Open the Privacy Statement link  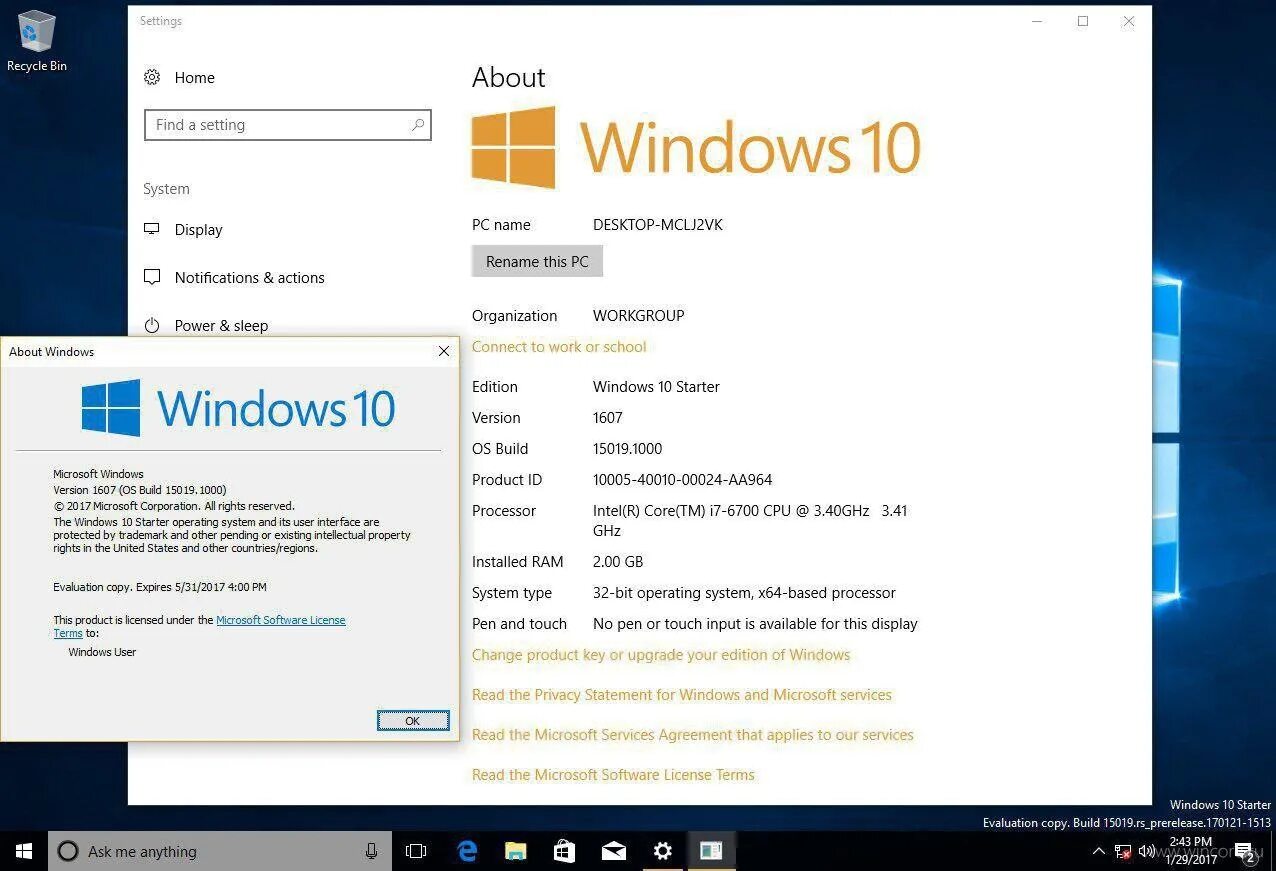[x=682, y=694]
